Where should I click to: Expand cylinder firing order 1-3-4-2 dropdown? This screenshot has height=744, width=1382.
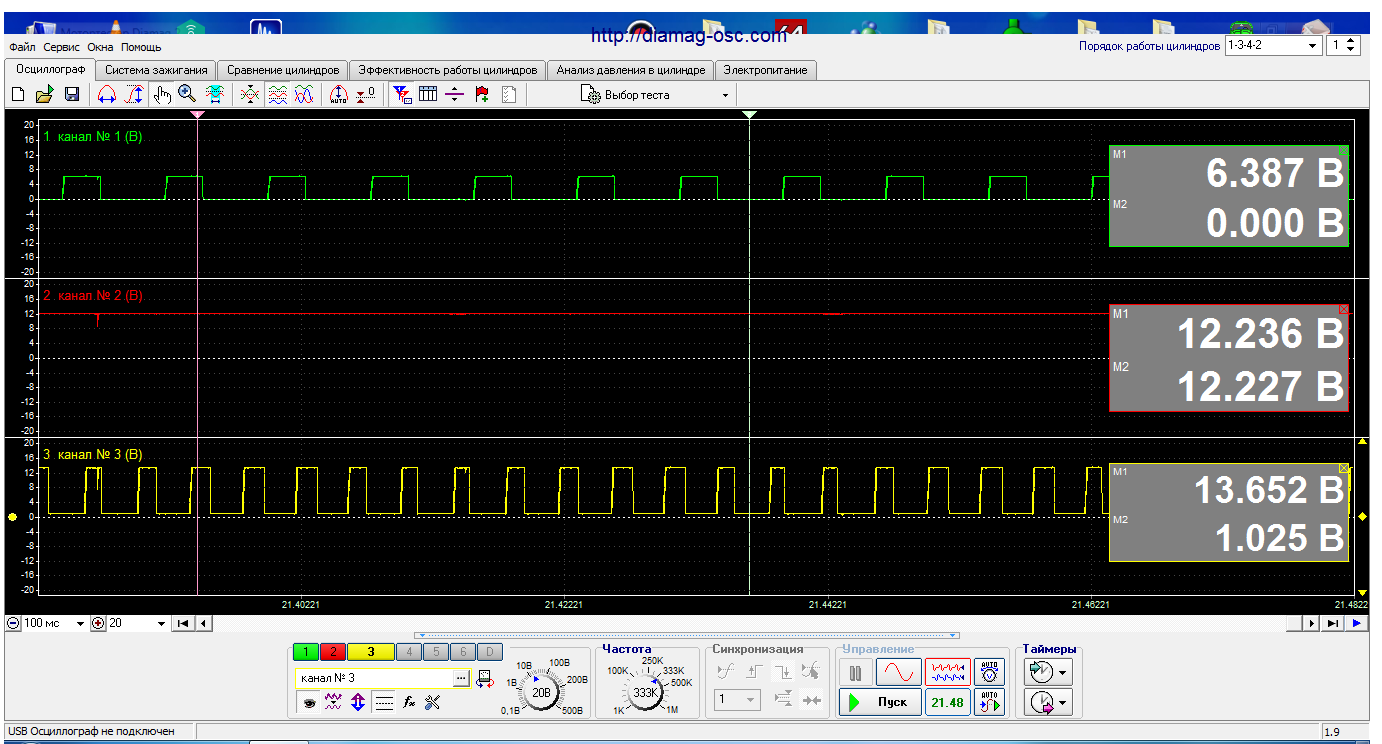[x=1313, y=46]
